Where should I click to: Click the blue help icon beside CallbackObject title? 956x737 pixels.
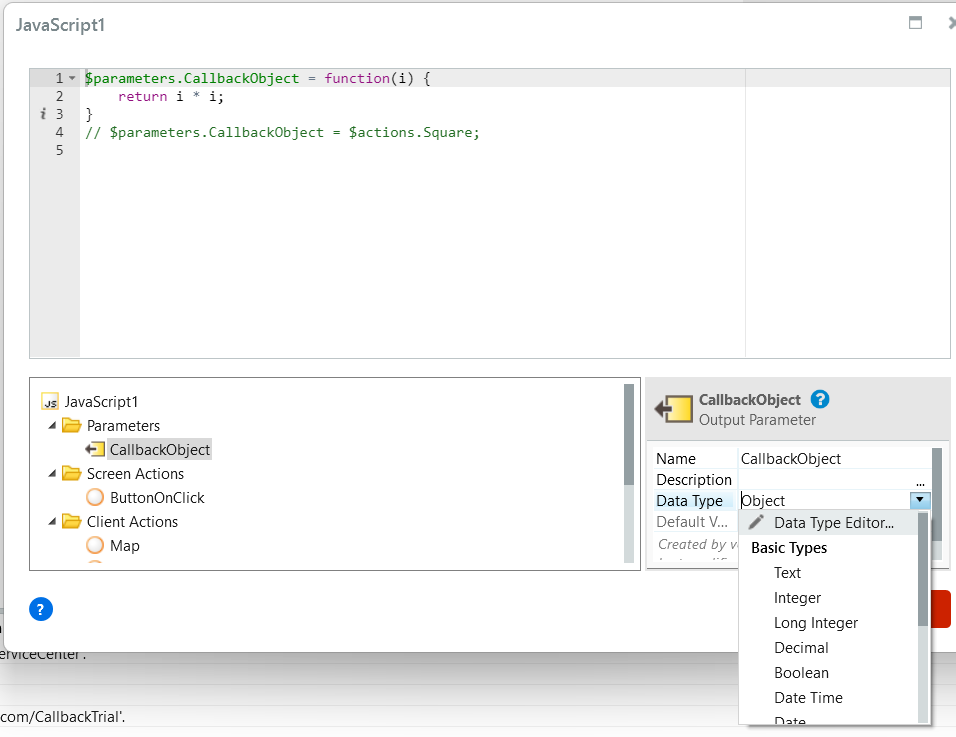coord(819,399)
